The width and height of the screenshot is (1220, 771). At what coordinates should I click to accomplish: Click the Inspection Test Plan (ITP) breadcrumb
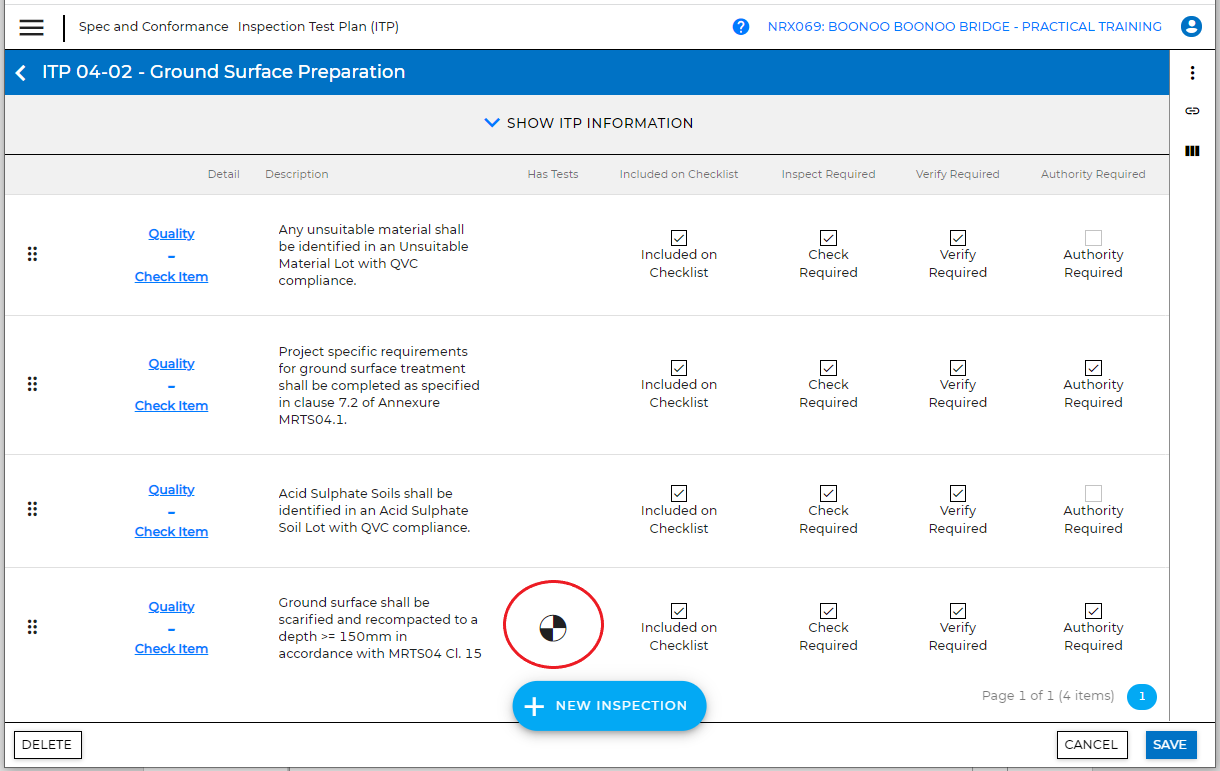coord(318,26)
